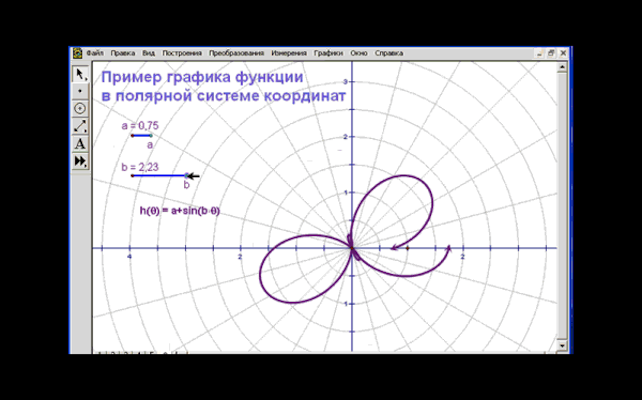642x400 pixels.
Task: Click the Sketchpad document icon in the menu bar
Action: click(x=77, y=53)
